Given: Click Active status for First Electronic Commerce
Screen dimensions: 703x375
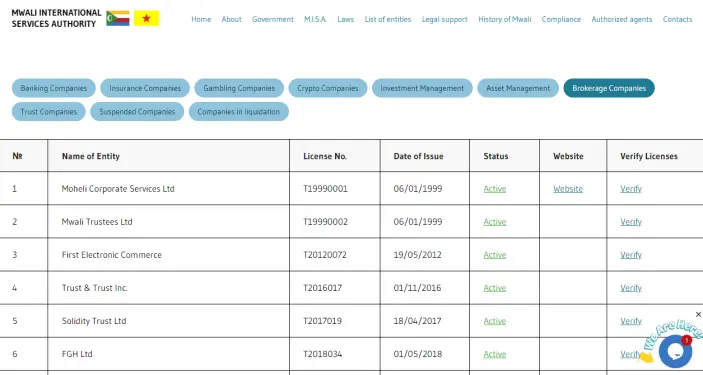Looking at the screenshot, I should 495,255.
